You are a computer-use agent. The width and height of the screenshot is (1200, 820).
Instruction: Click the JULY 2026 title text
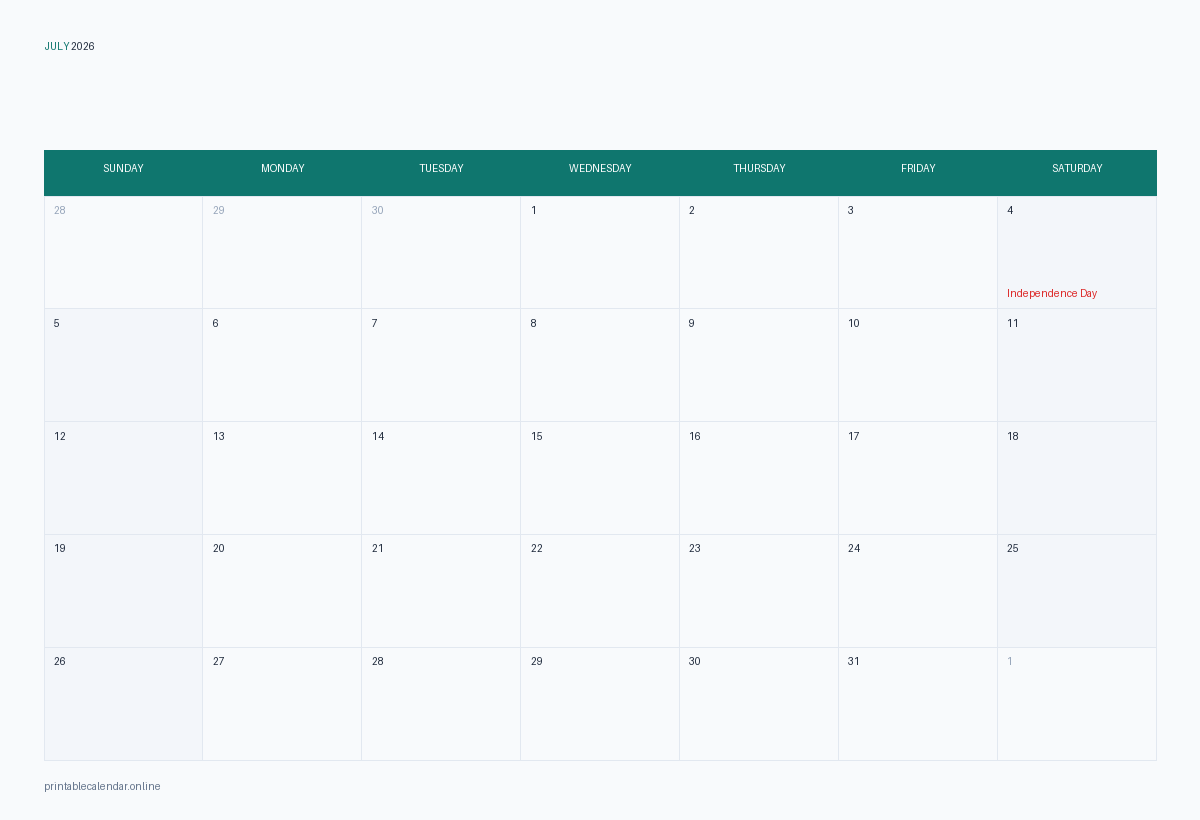coord(69,46)
